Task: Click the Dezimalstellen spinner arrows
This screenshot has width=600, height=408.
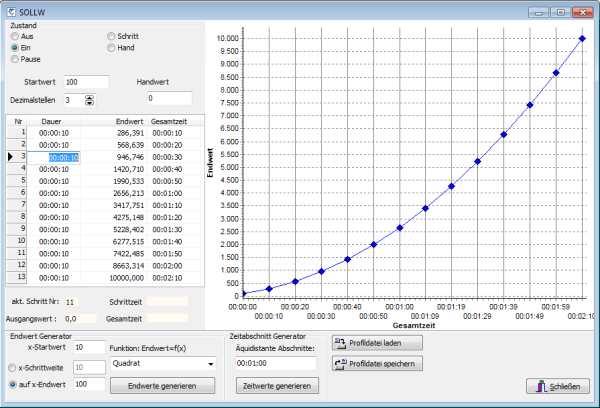Action: (x=90, y=100)
